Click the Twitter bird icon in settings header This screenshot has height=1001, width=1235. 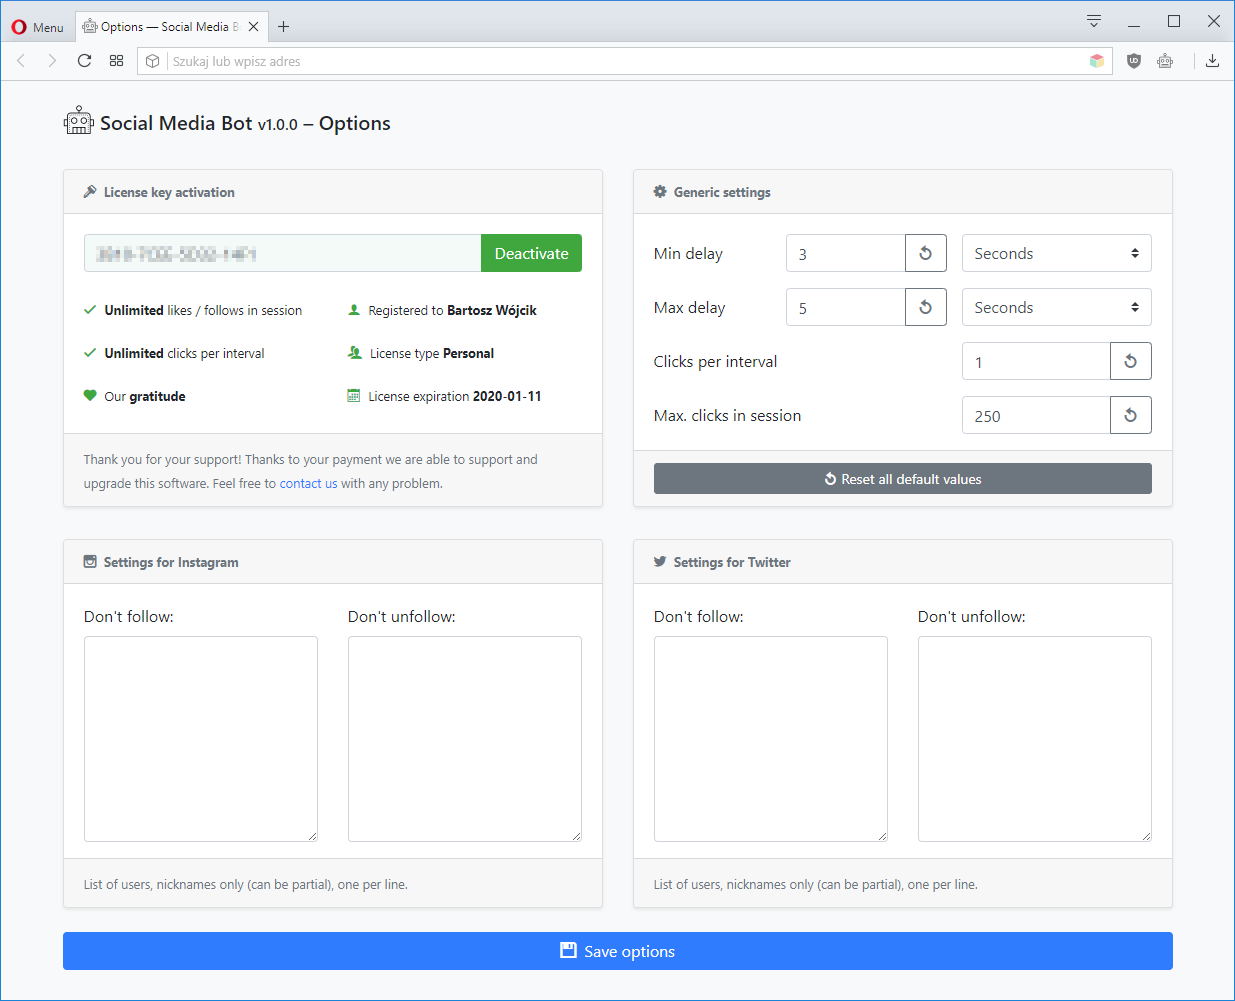pos(660,562)
